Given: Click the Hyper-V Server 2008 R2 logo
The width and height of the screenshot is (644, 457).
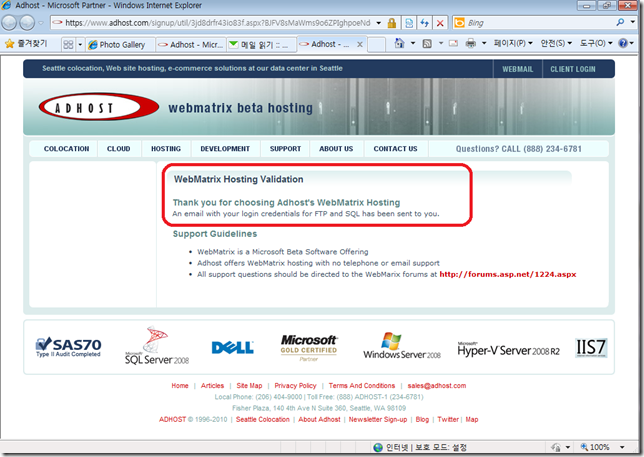Looking at the screenshot, I should pos(508,349).
